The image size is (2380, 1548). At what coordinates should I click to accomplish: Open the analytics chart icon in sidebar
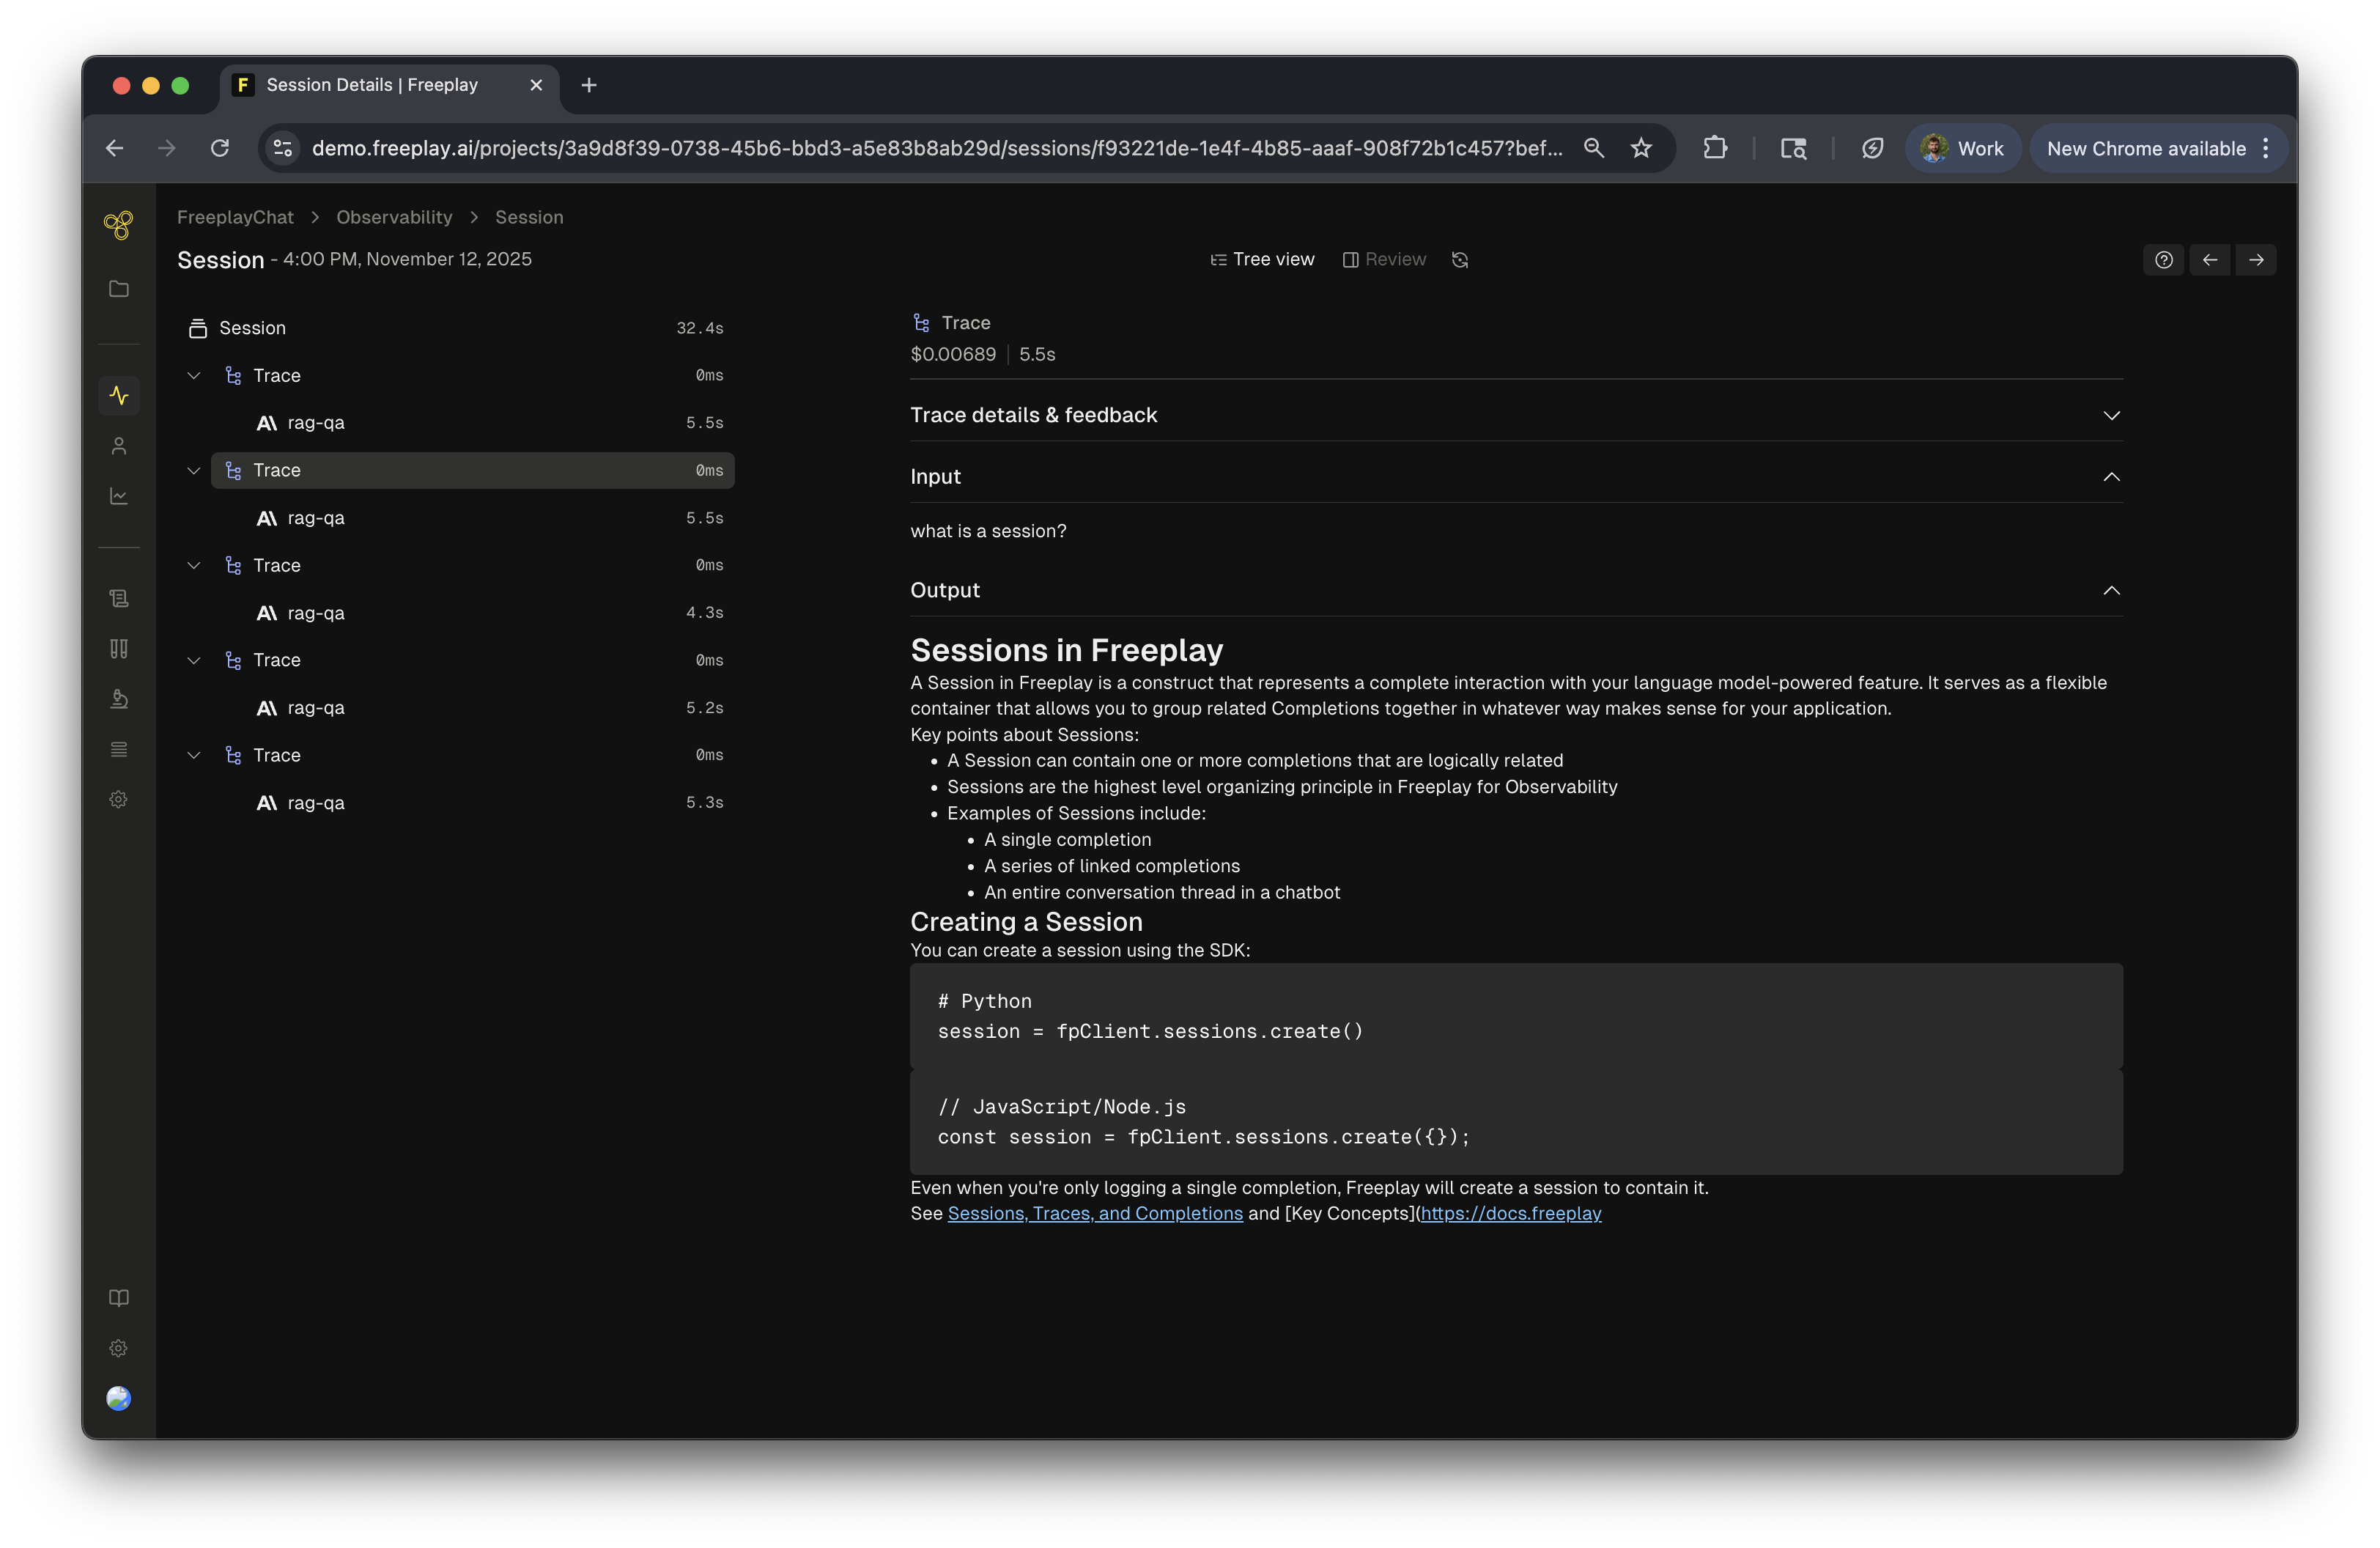[x=119, y=496]
